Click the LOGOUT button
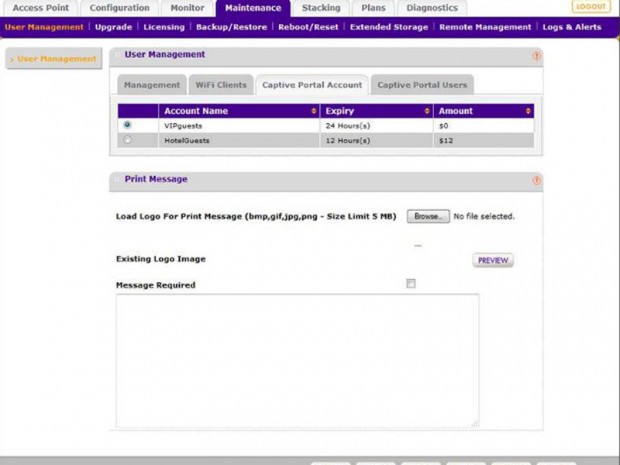 click(x=591, y=7)
